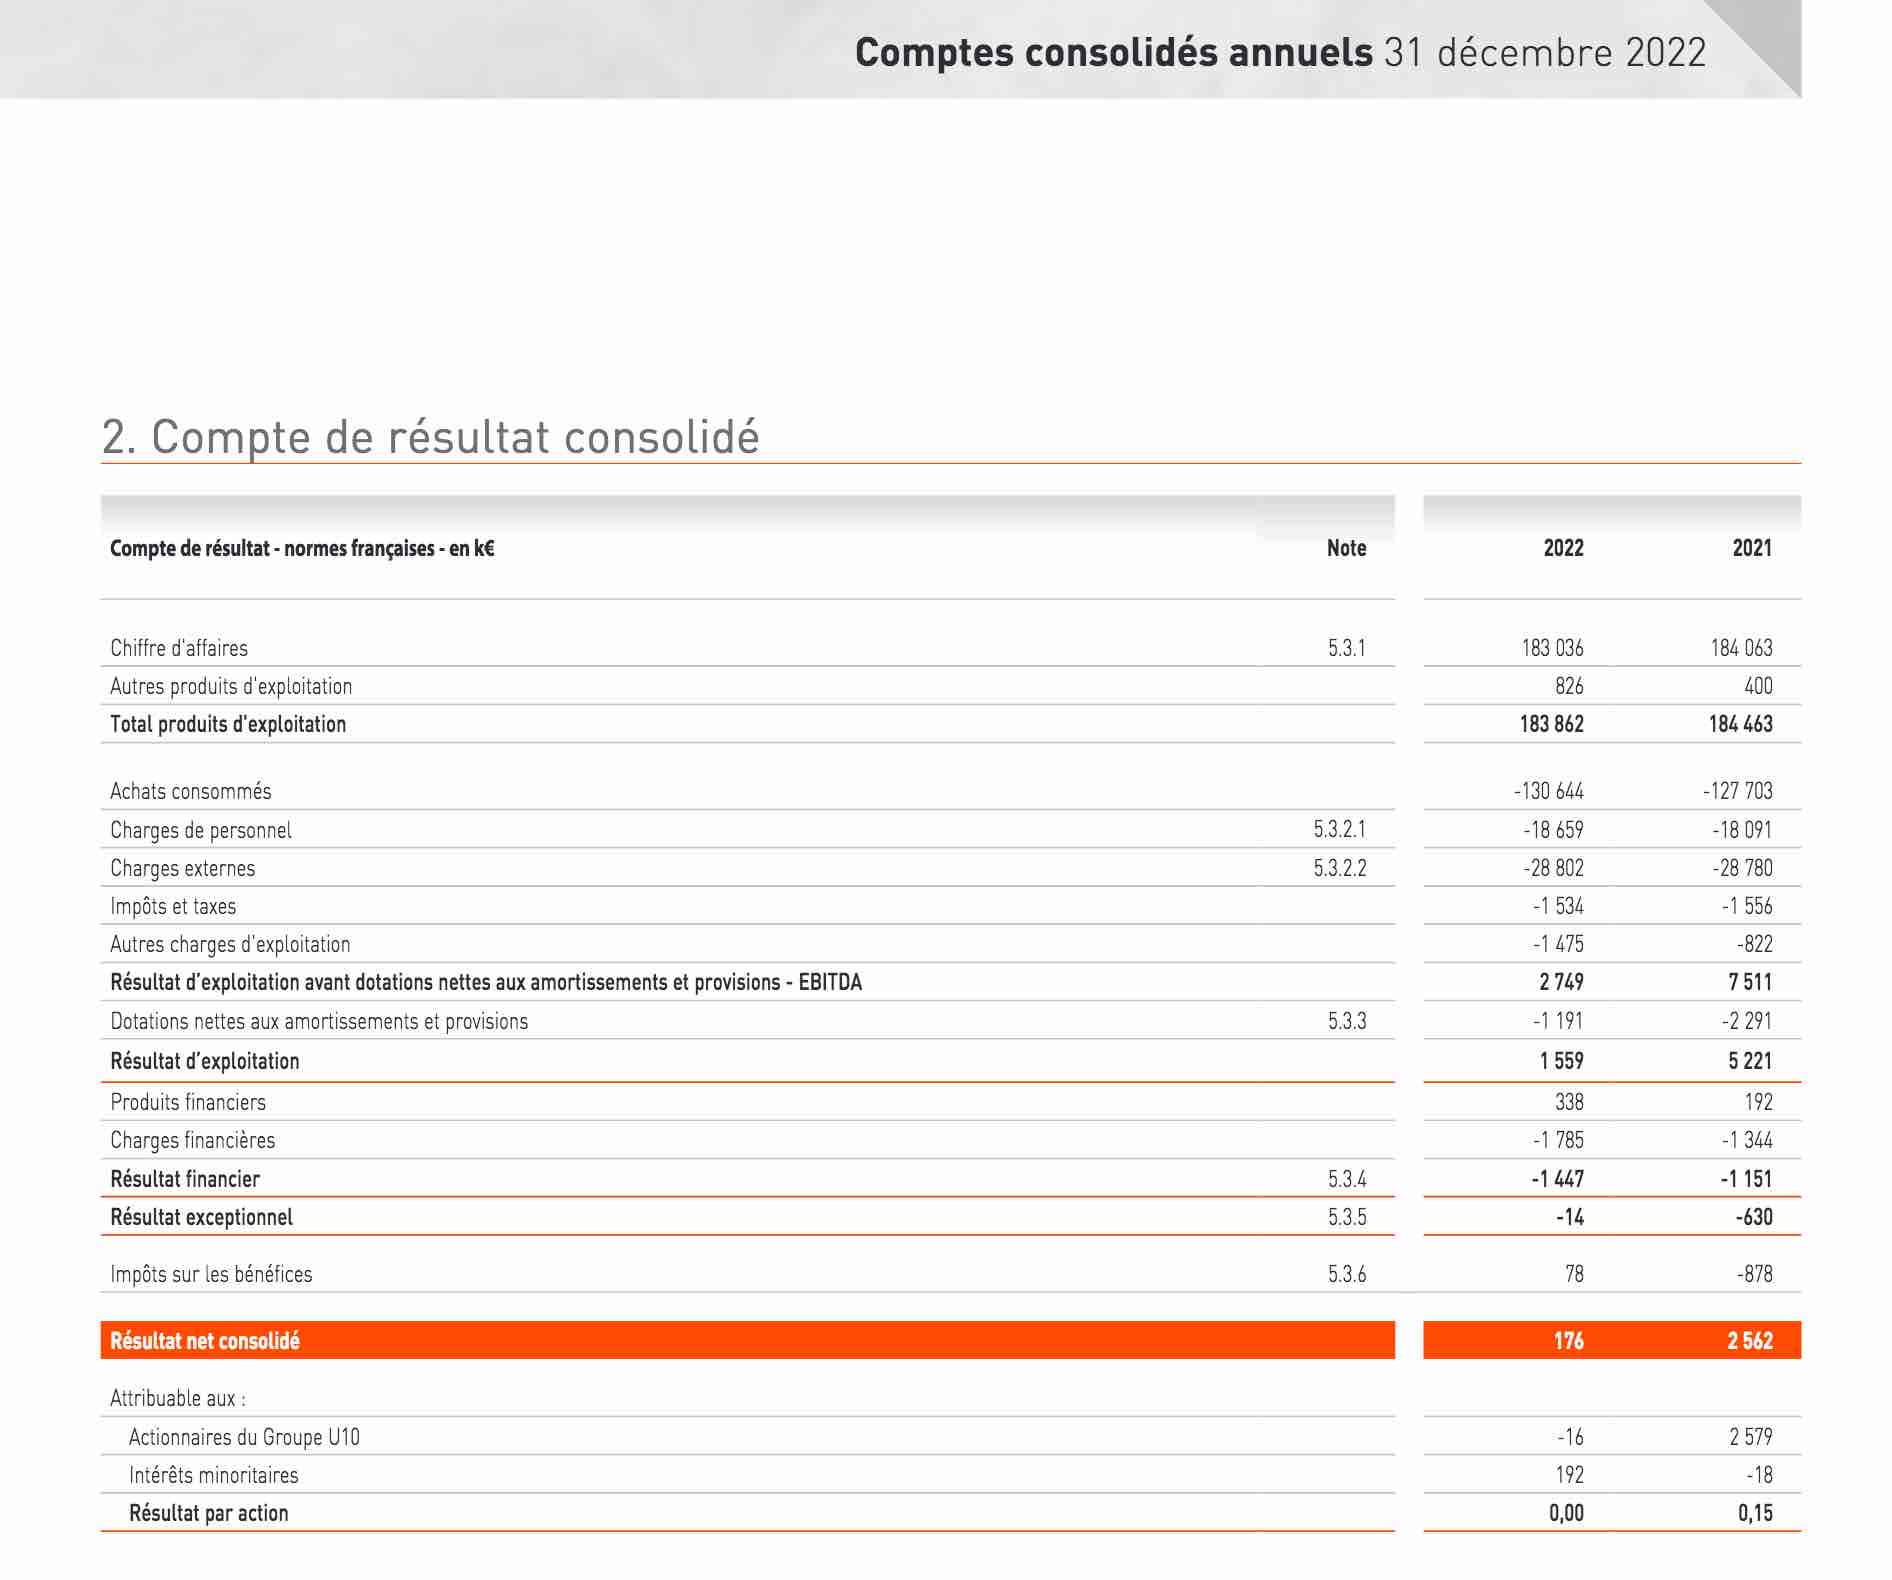
Task: Click the value '-1 534'
Action: [x=1558, y=906]
